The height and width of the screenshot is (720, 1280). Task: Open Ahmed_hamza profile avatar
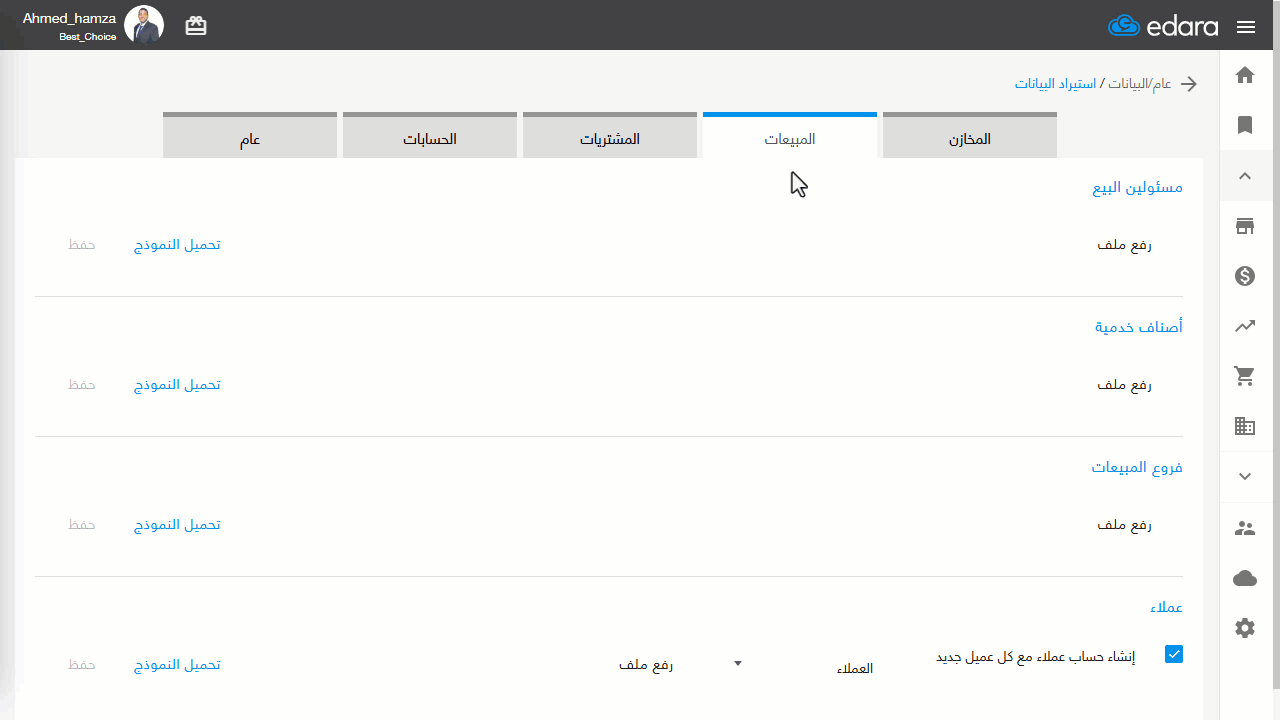pyautogui.click(x=144, y=25)
